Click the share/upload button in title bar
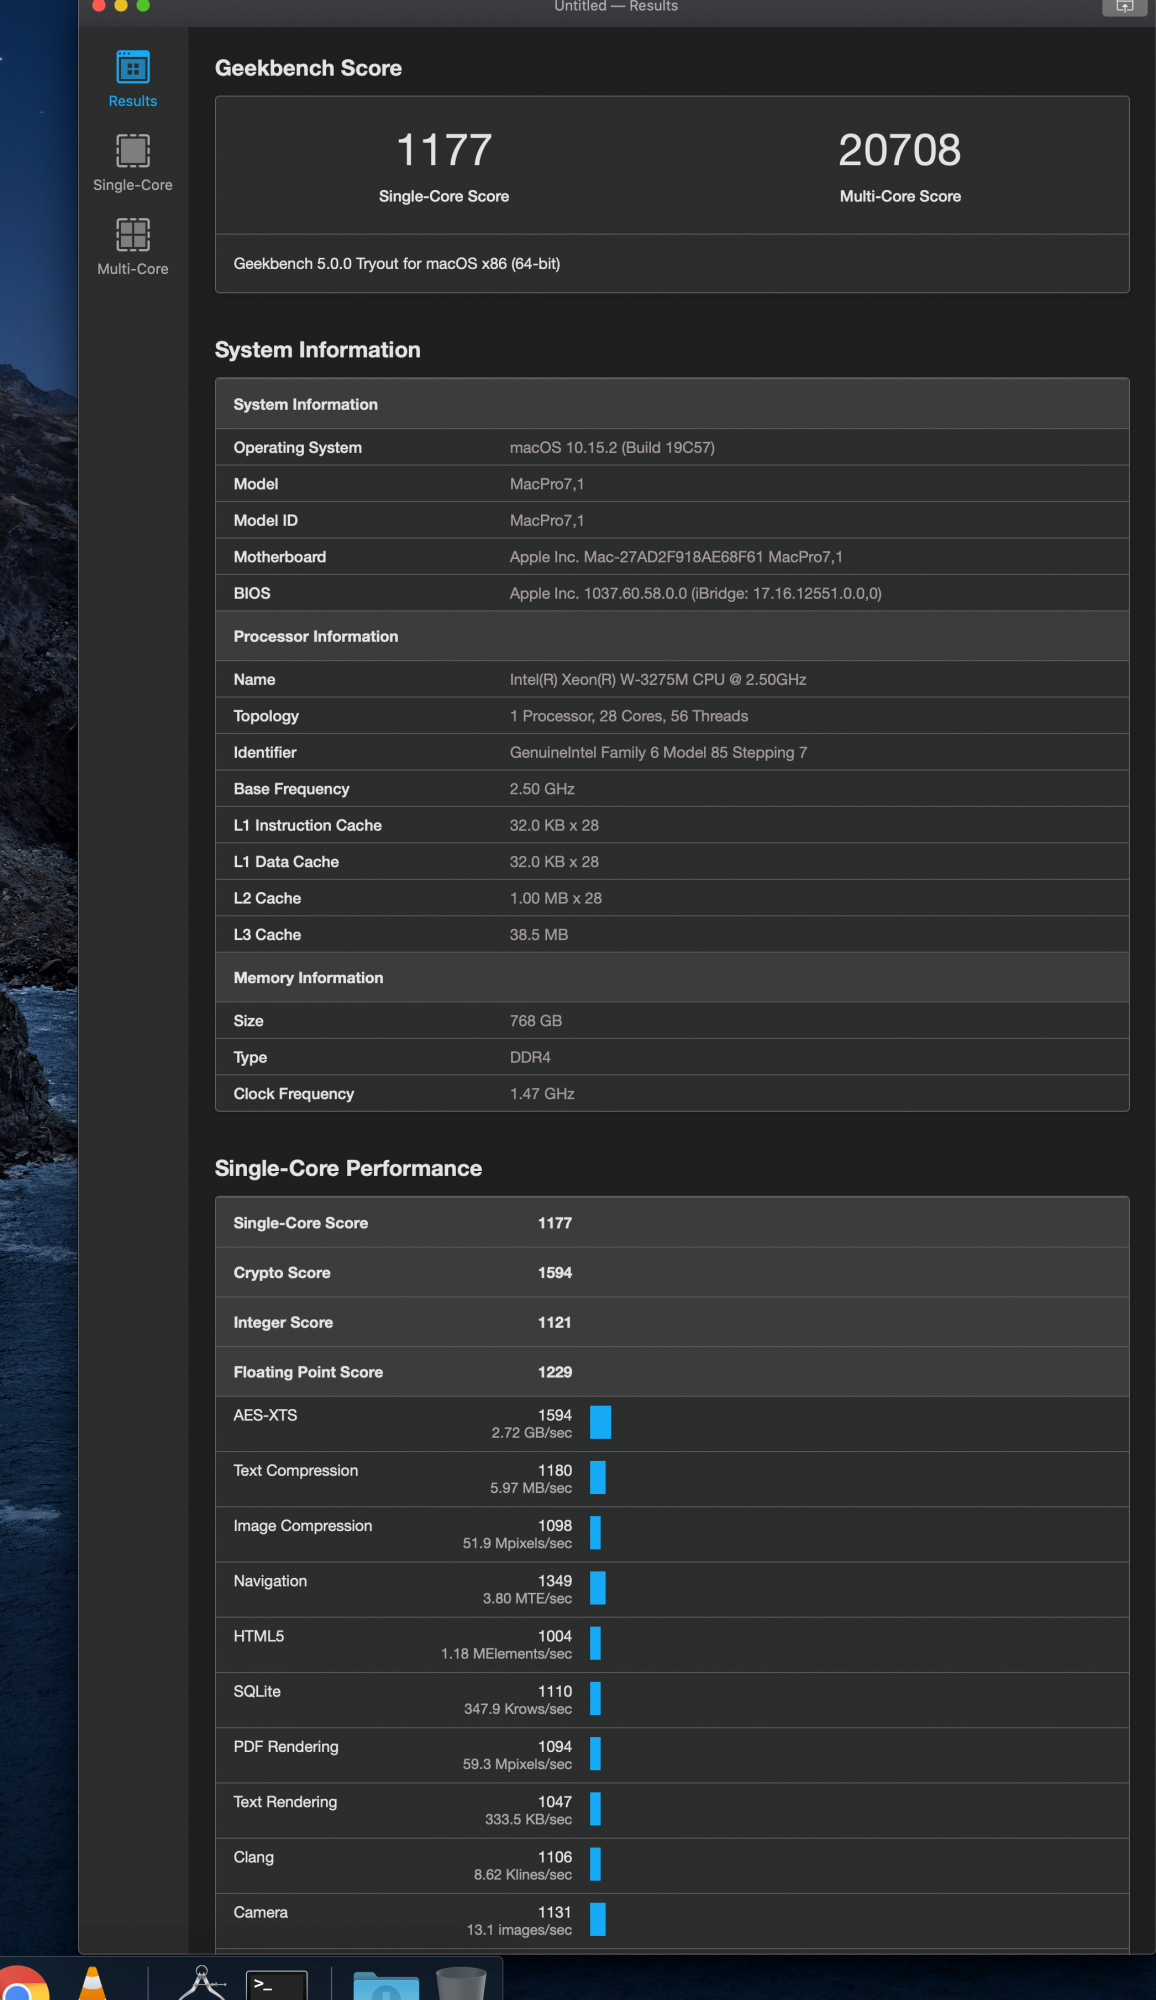Screen dimensions: 1156x2000 [1124, 6]
